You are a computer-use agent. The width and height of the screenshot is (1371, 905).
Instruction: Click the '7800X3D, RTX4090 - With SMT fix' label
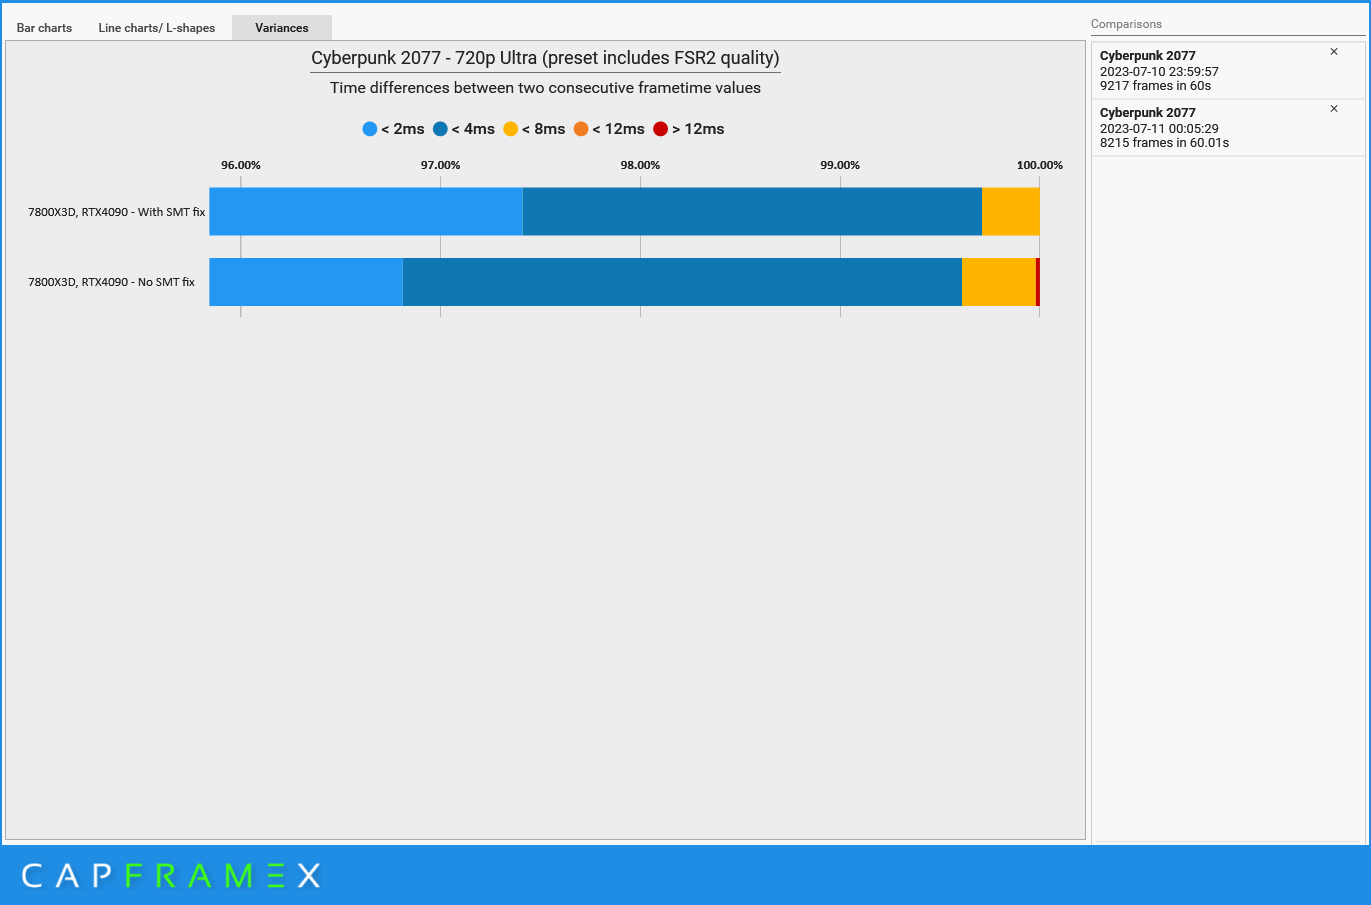click(116, 212)
